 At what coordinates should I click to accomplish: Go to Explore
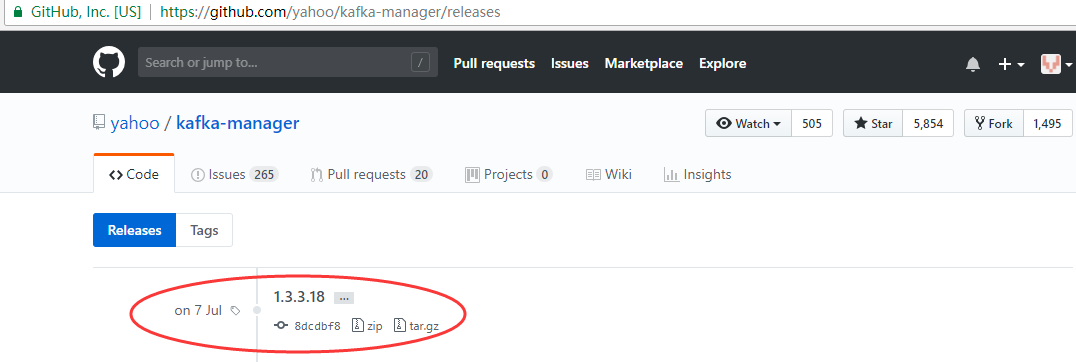point(723,64)
